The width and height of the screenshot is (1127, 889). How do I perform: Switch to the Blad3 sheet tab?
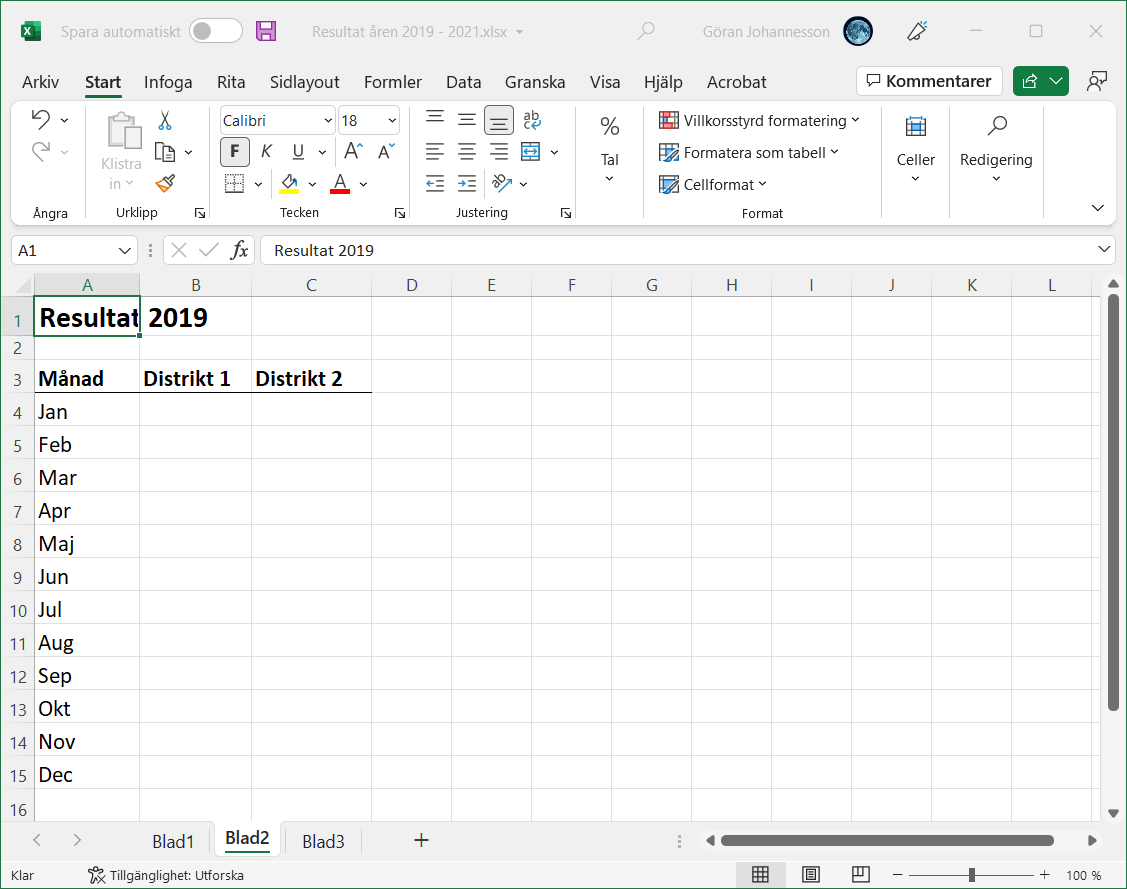coord(323,841)
